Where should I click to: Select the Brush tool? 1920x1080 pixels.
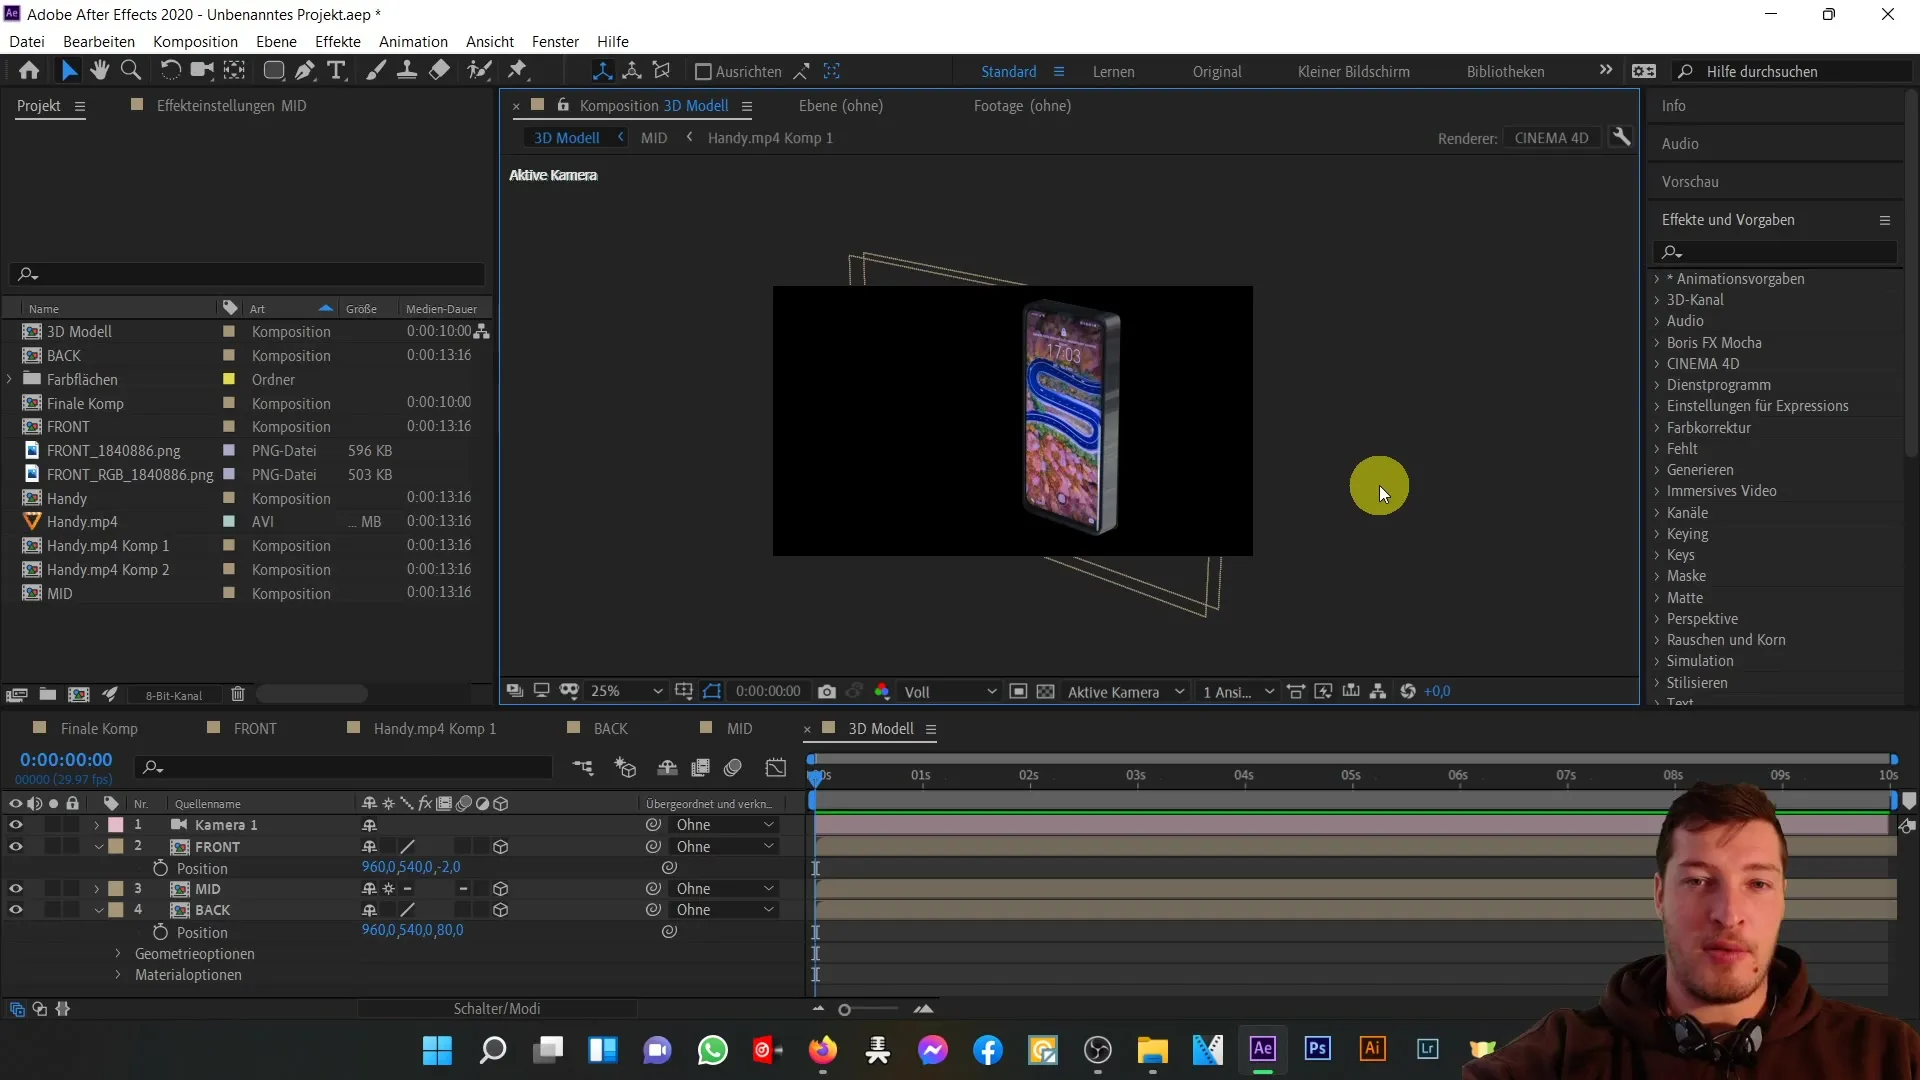click(x=376, y=71)
